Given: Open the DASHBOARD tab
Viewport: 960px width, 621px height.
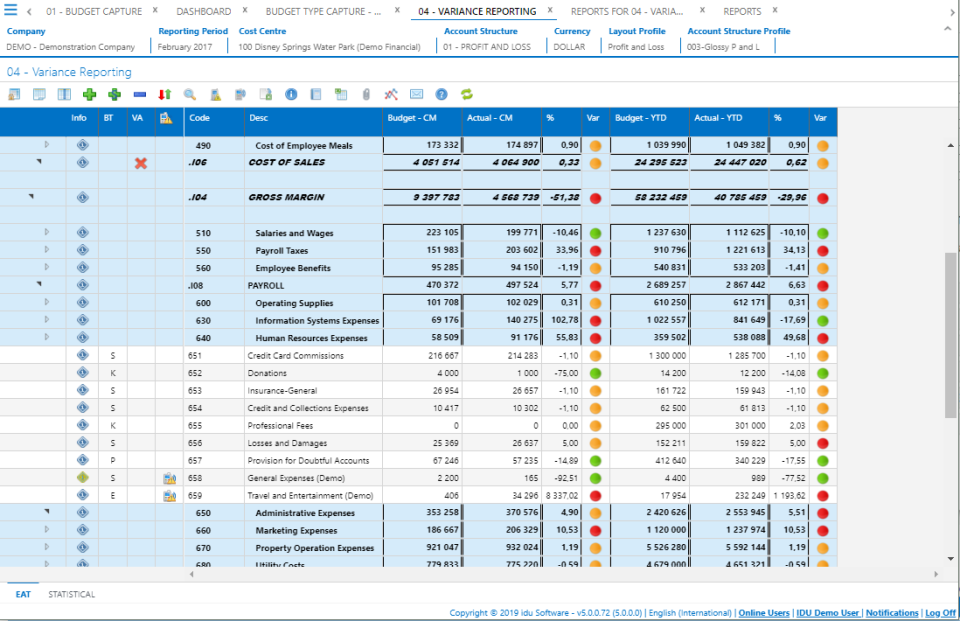Looking at the screenshot, I should point(203,11).
